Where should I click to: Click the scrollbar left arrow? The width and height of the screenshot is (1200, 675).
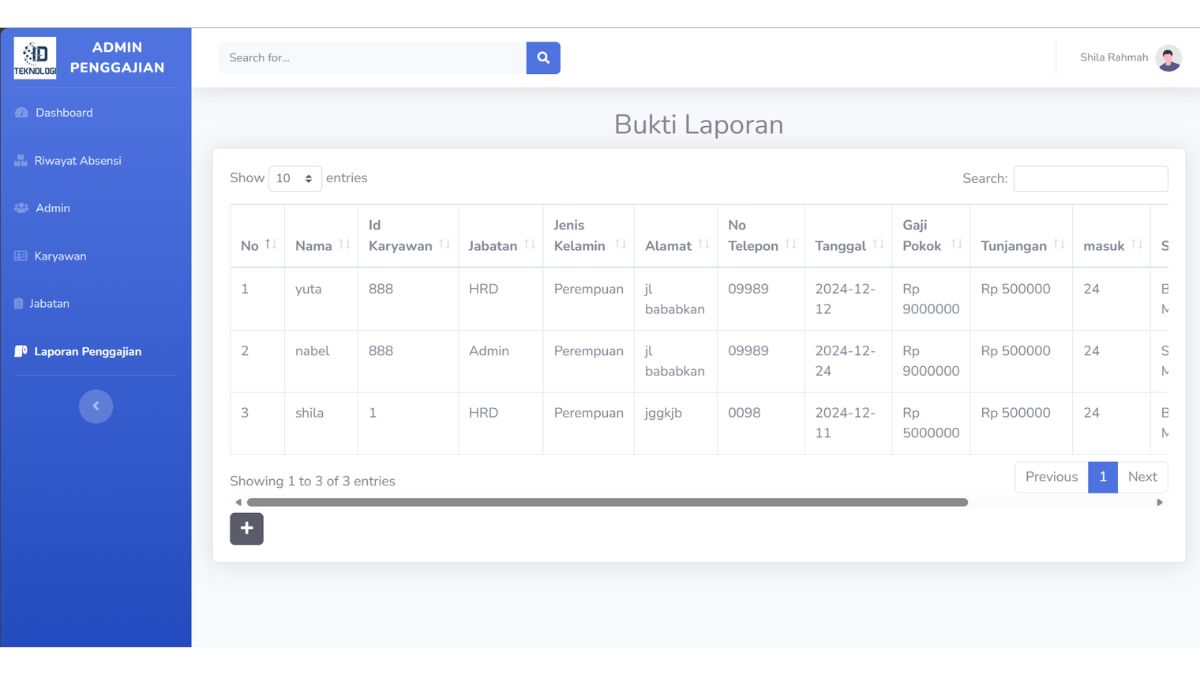238,502
